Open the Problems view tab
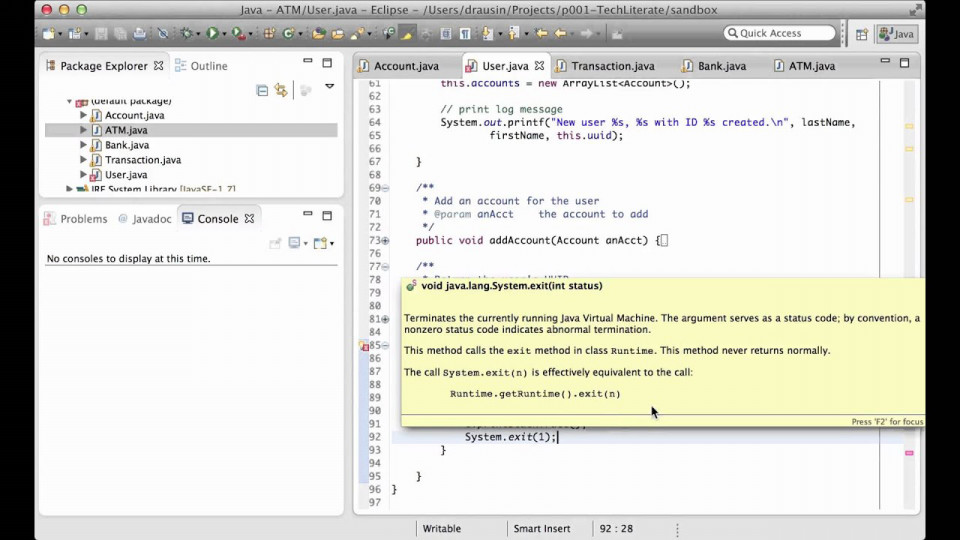 coord(76,219)
